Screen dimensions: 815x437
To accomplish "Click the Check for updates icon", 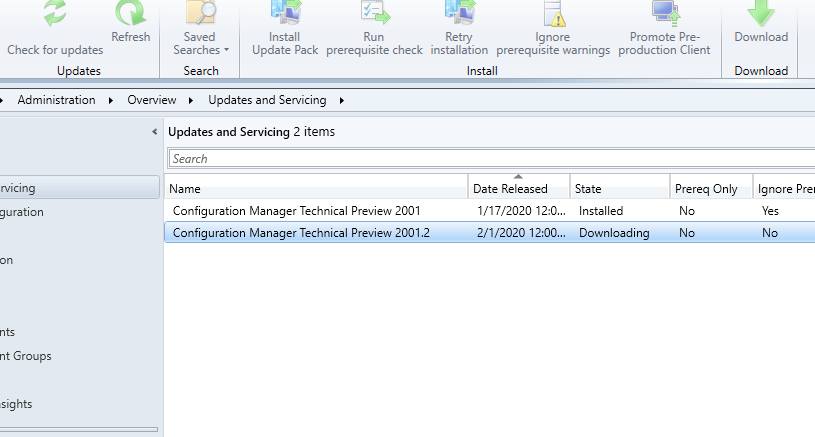I will click(55, 13).
